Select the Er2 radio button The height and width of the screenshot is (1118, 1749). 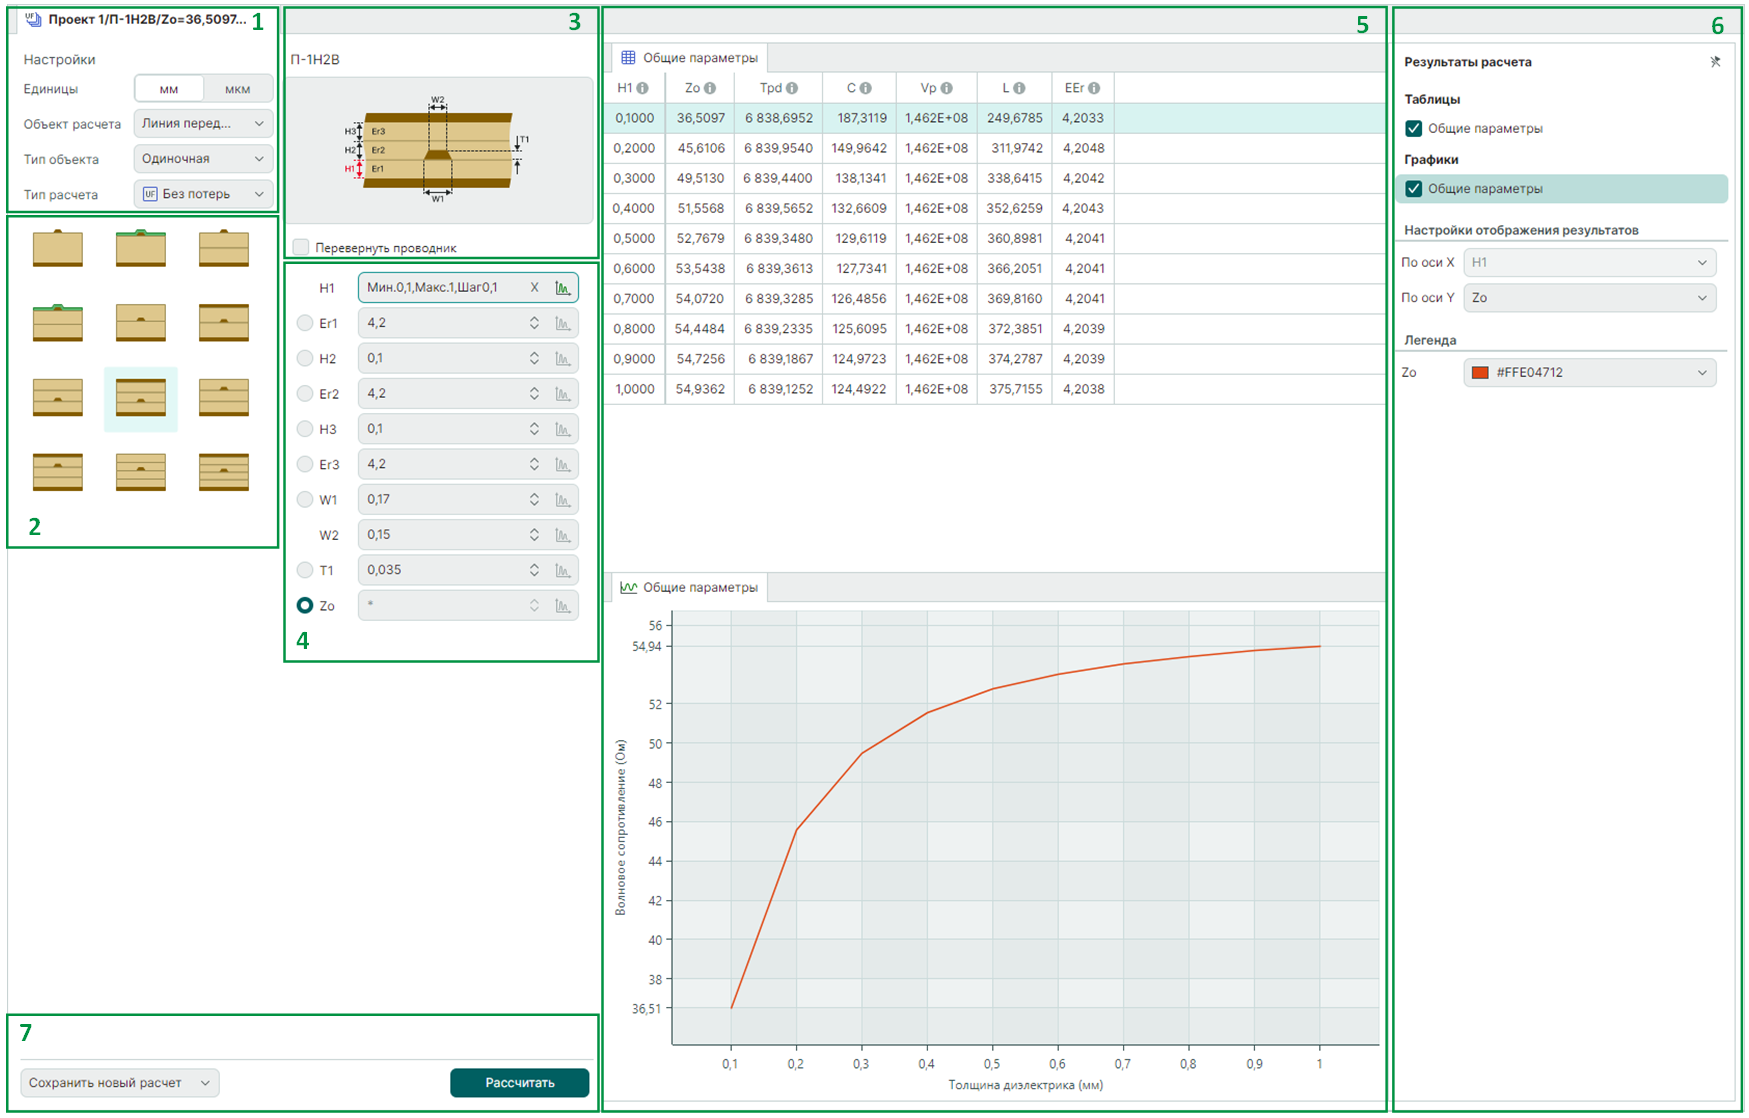[305, 394]
